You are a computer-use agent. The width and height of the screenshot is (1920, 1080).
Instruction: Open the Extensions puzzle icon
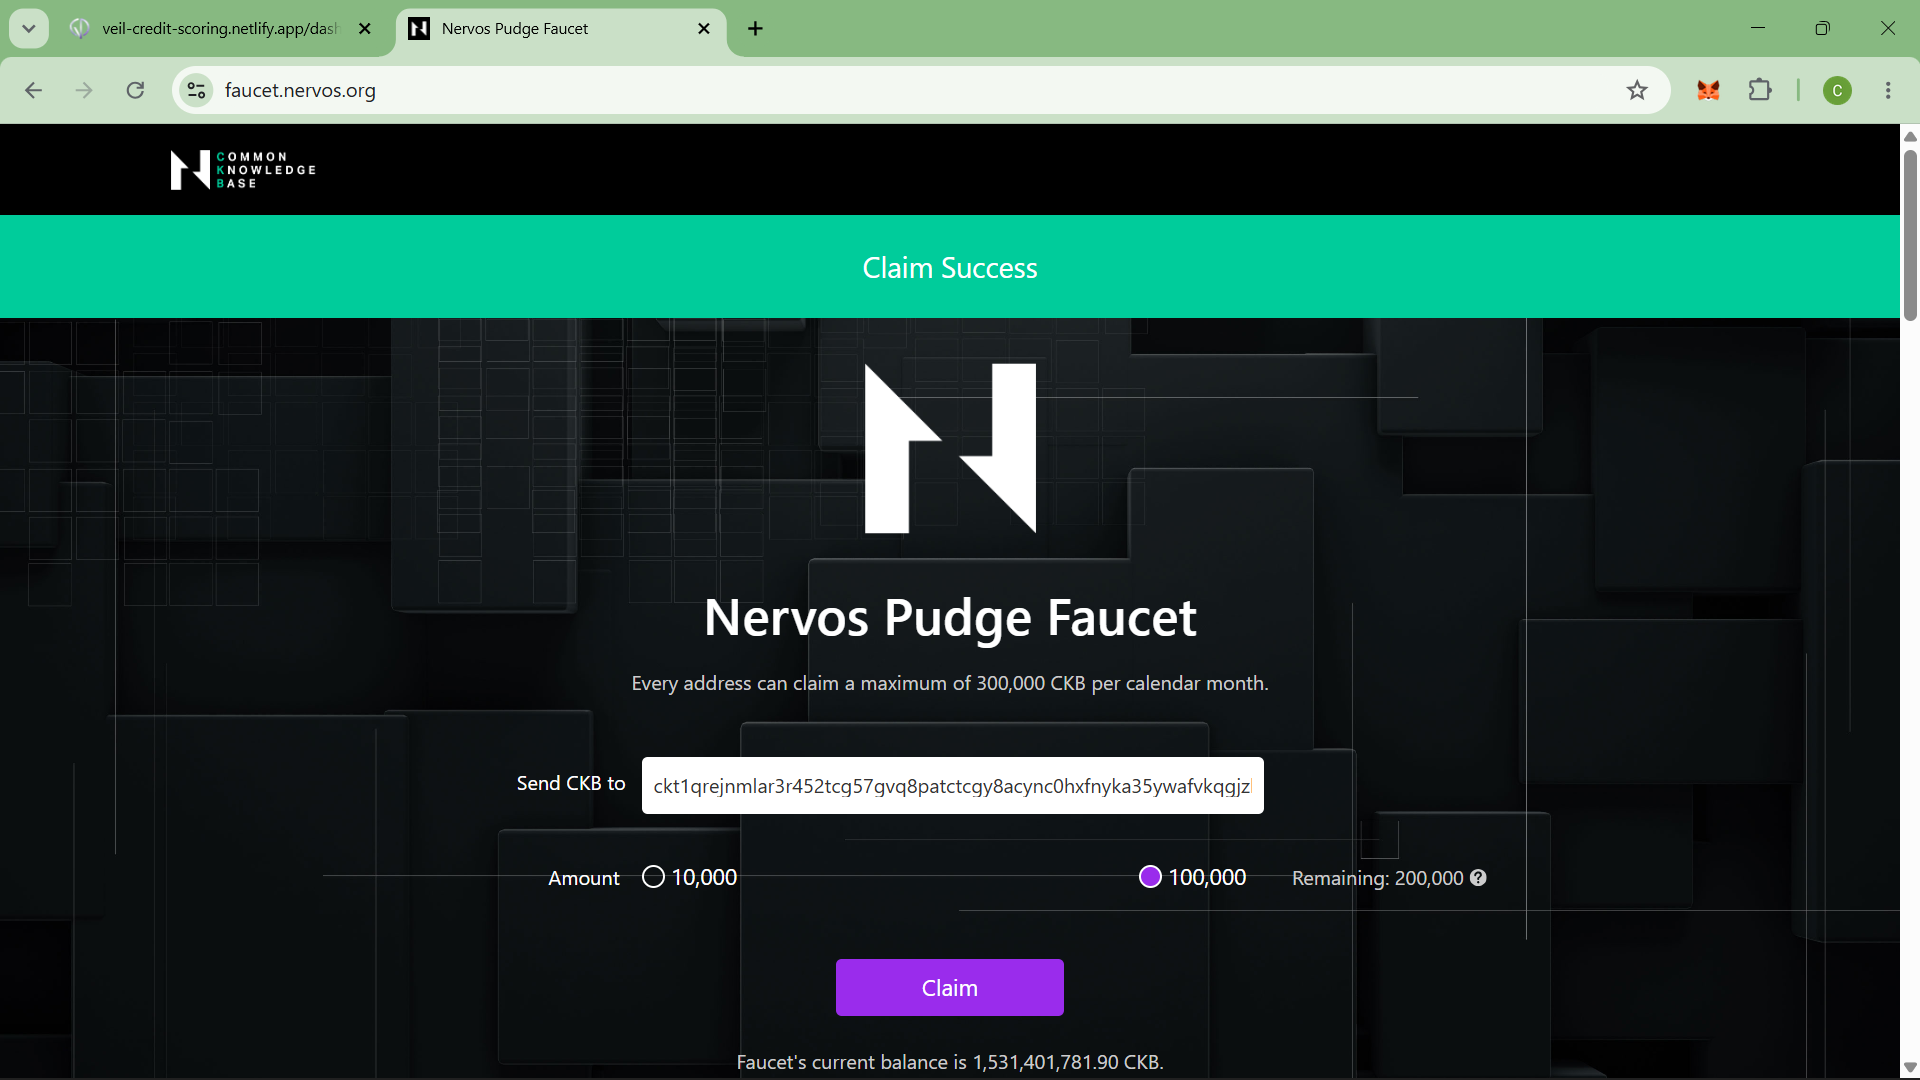point(1760,91)
